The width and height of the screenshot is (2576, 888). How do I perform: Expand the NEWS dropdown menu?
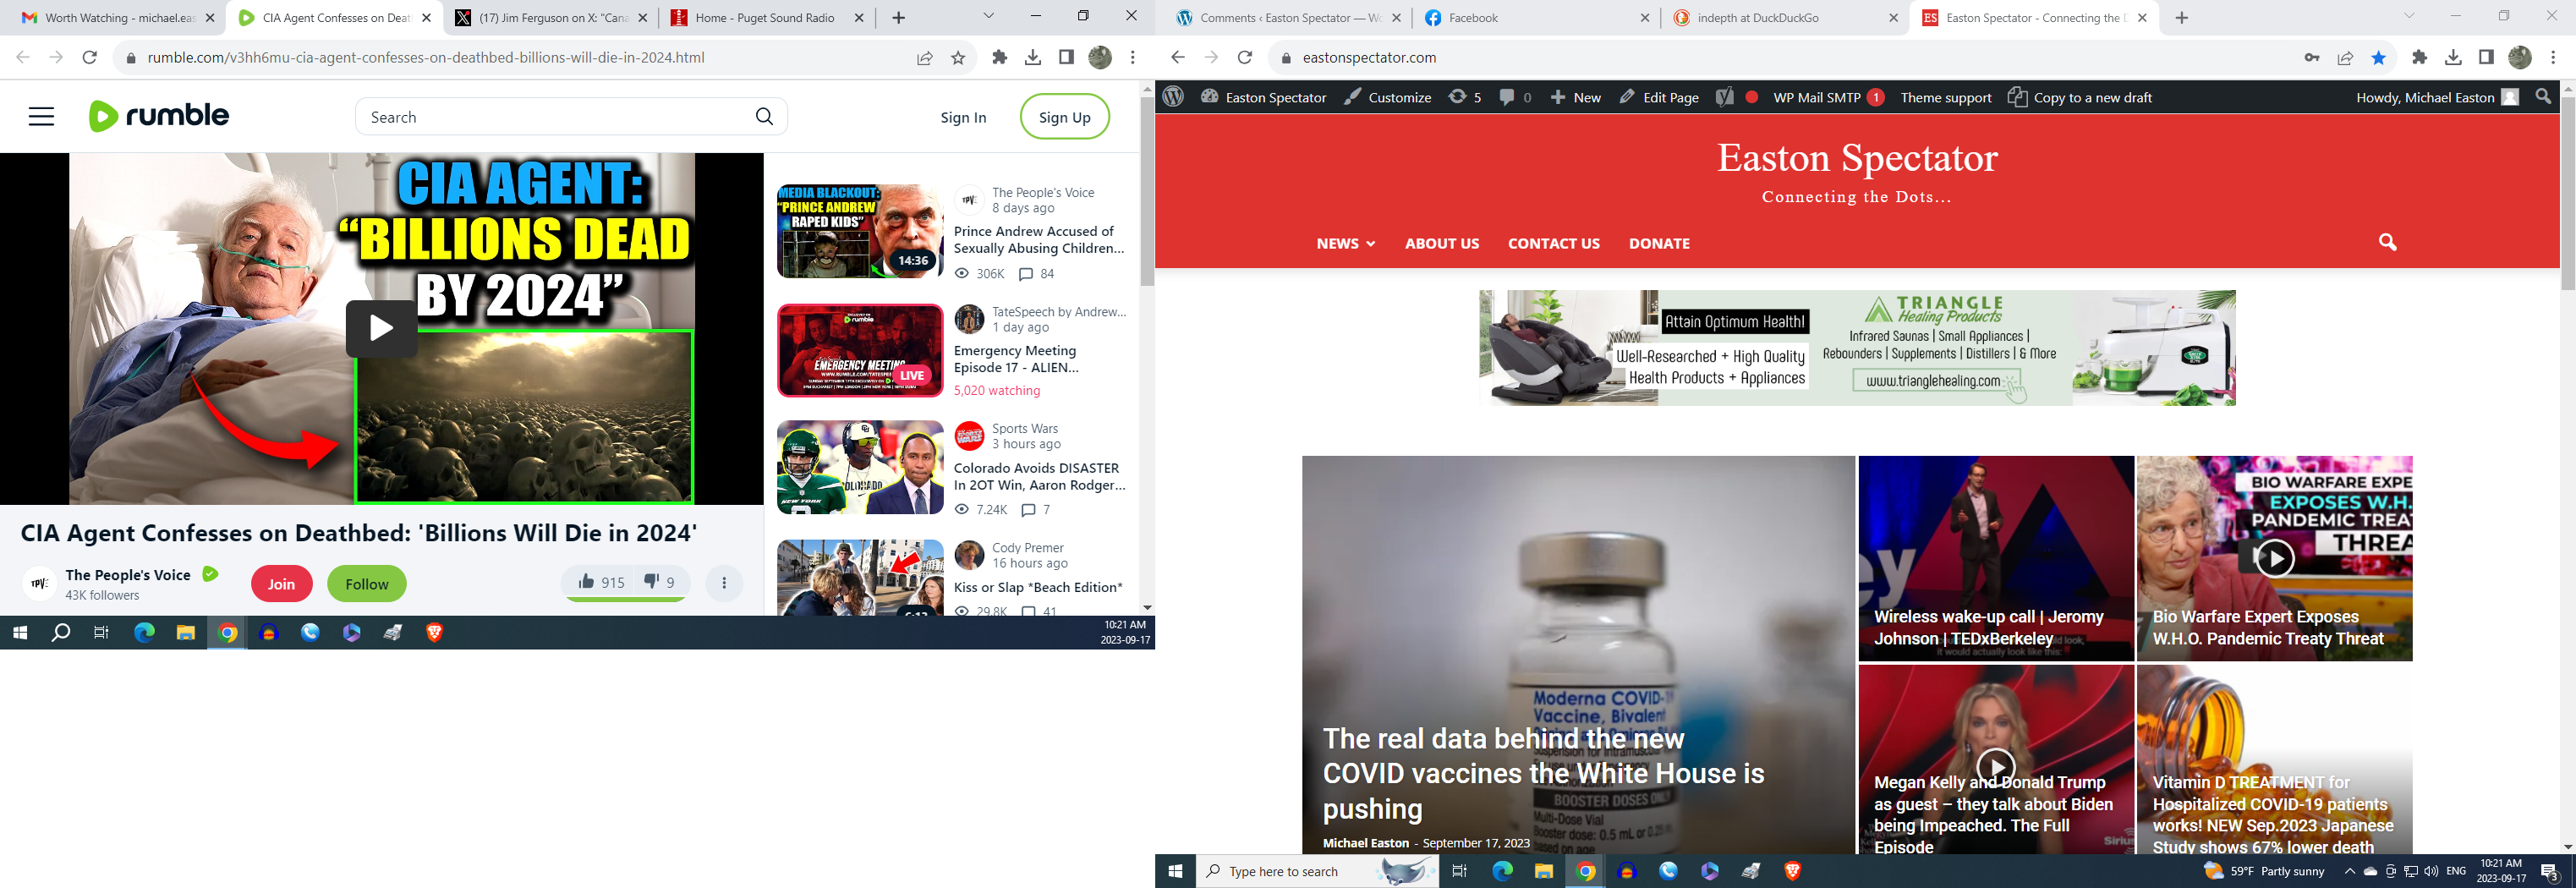pyautogui.click(x=1345, y=243)
